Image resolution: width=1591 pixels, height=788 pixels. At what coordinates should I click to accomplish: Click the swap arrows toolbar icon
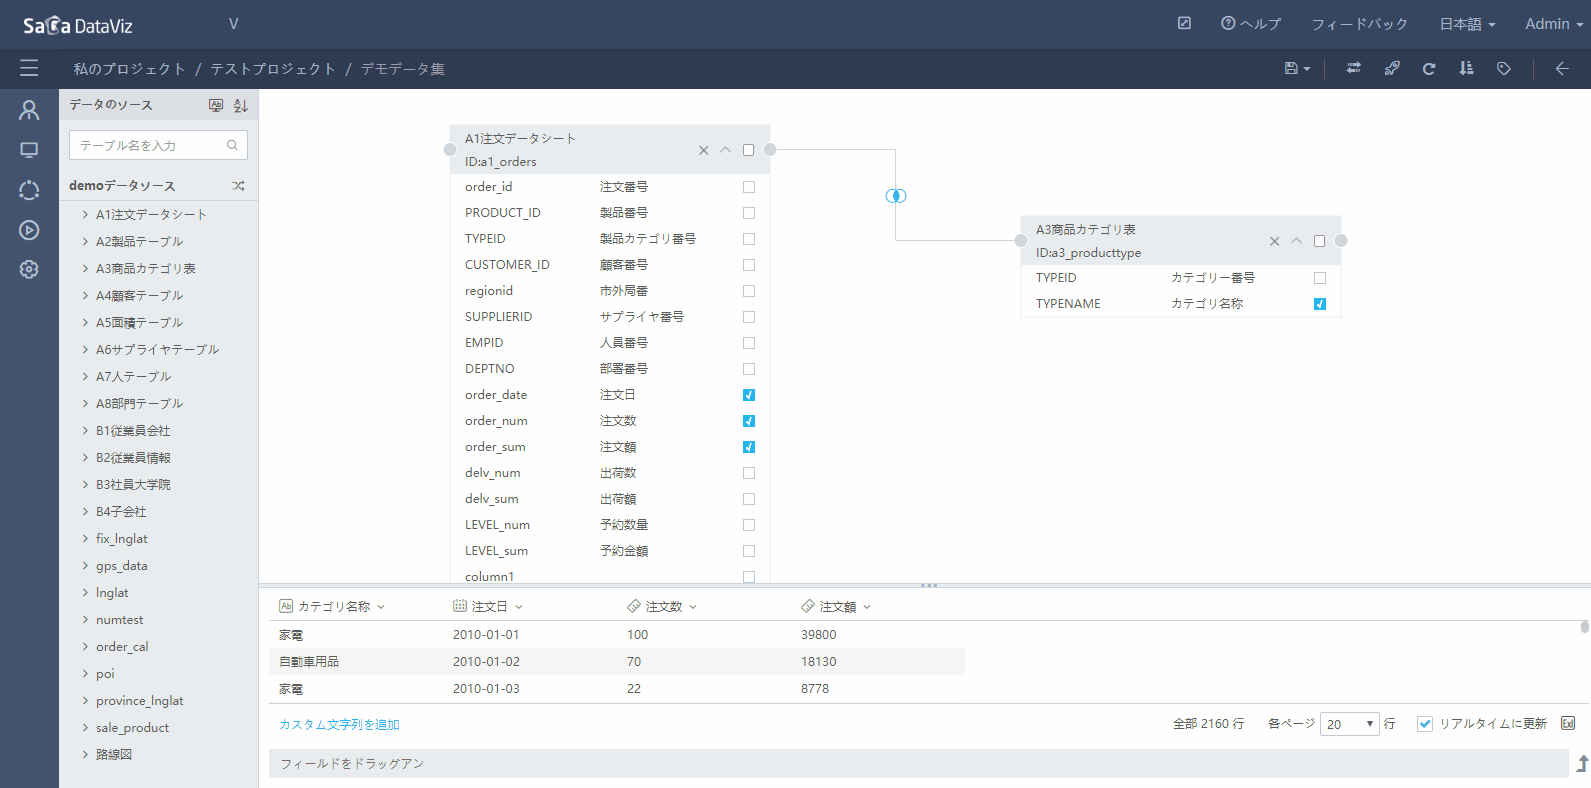(x=1353, y=68)
